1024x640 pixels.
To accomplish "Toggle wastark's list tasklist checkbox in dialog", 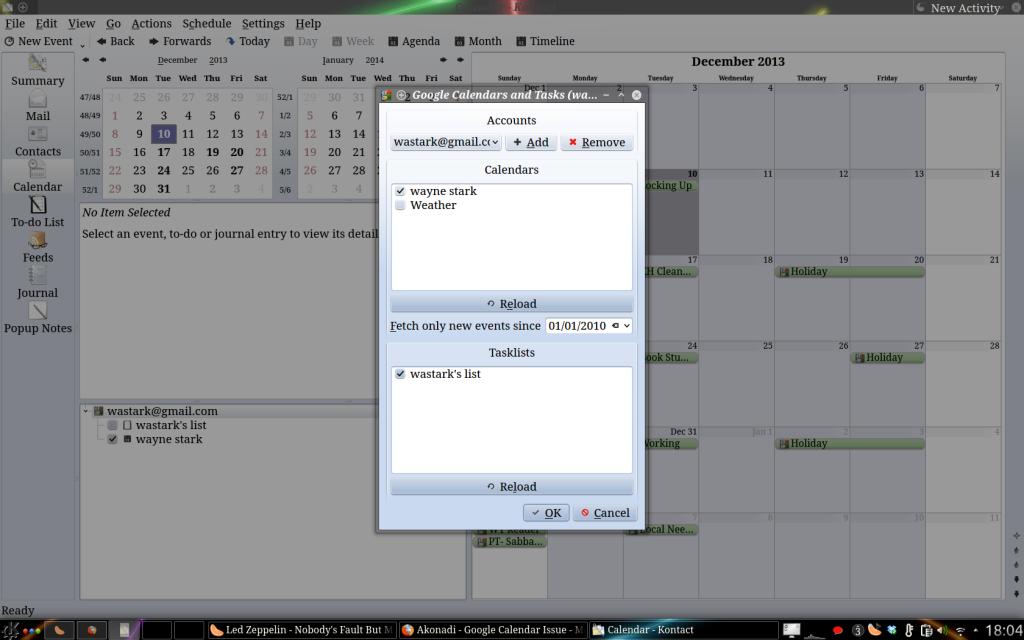I will (x=400, y=374).
